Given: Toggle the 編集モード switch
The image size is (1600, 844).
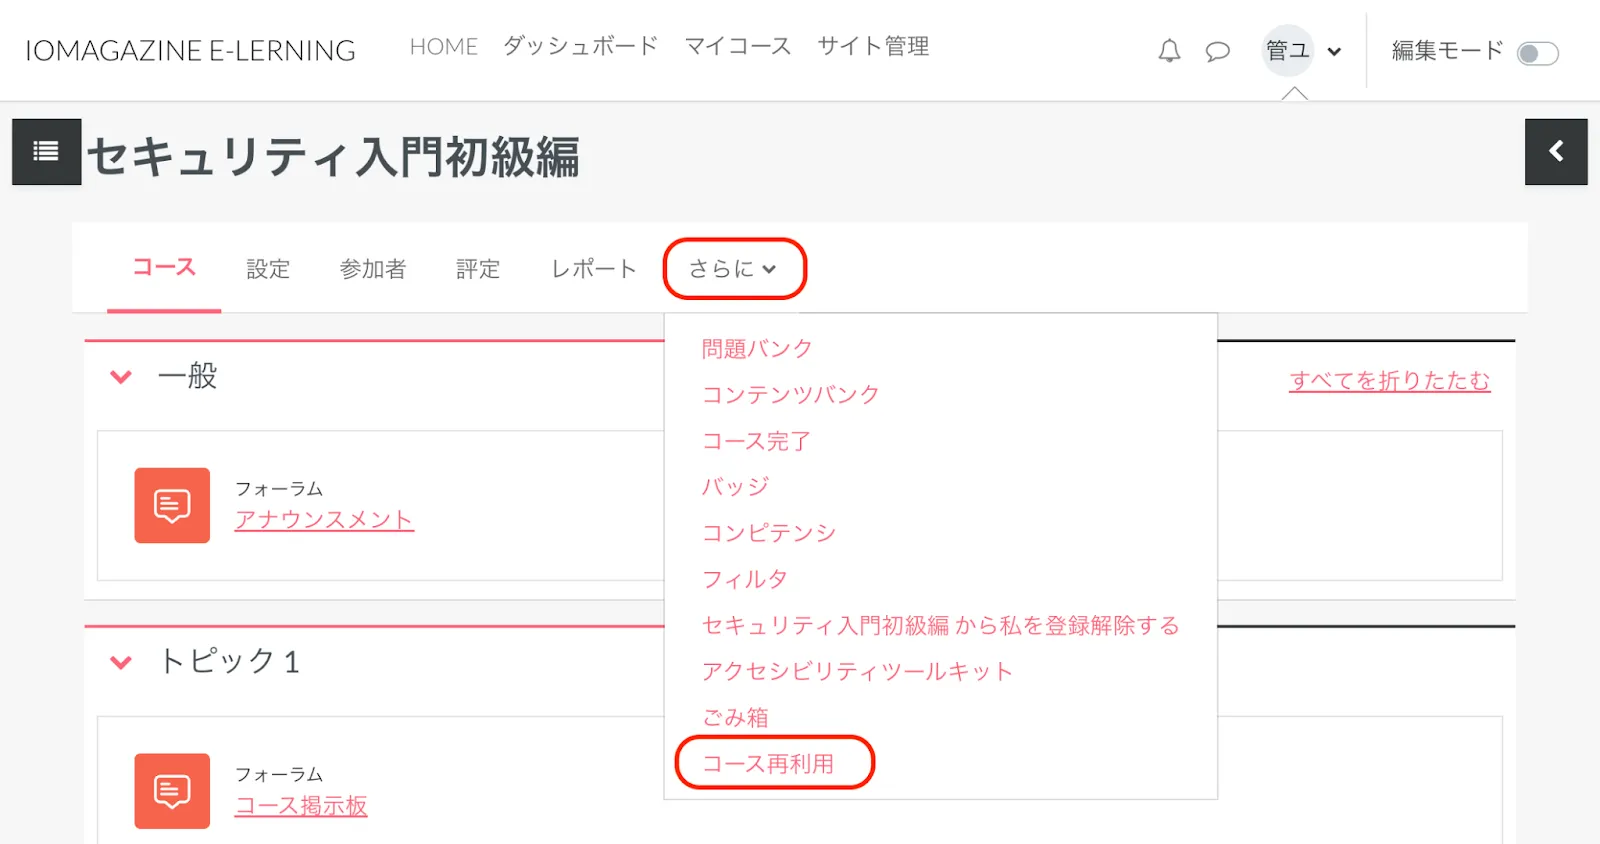Looking at the screenshot, I should (1537, 53).
